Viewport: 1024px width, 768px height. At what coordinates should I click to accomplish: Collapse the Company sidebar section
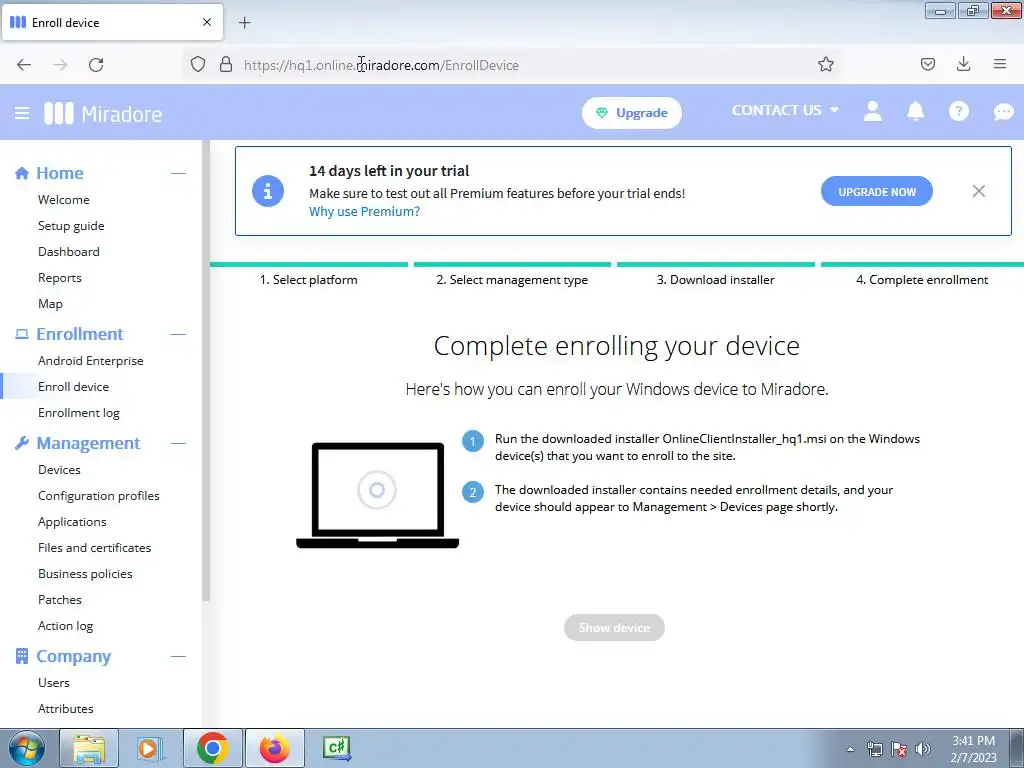coord(178,656)
